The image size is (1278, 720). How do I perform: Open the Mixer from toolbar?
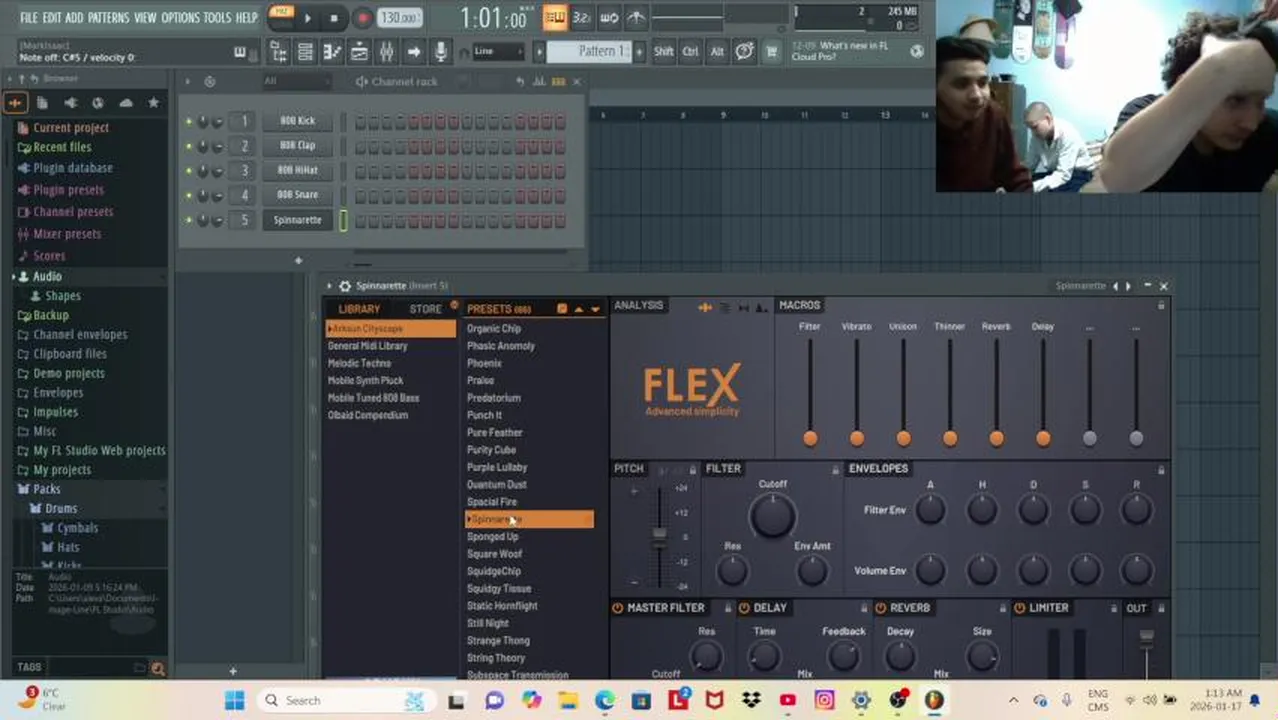pos(386,52)
